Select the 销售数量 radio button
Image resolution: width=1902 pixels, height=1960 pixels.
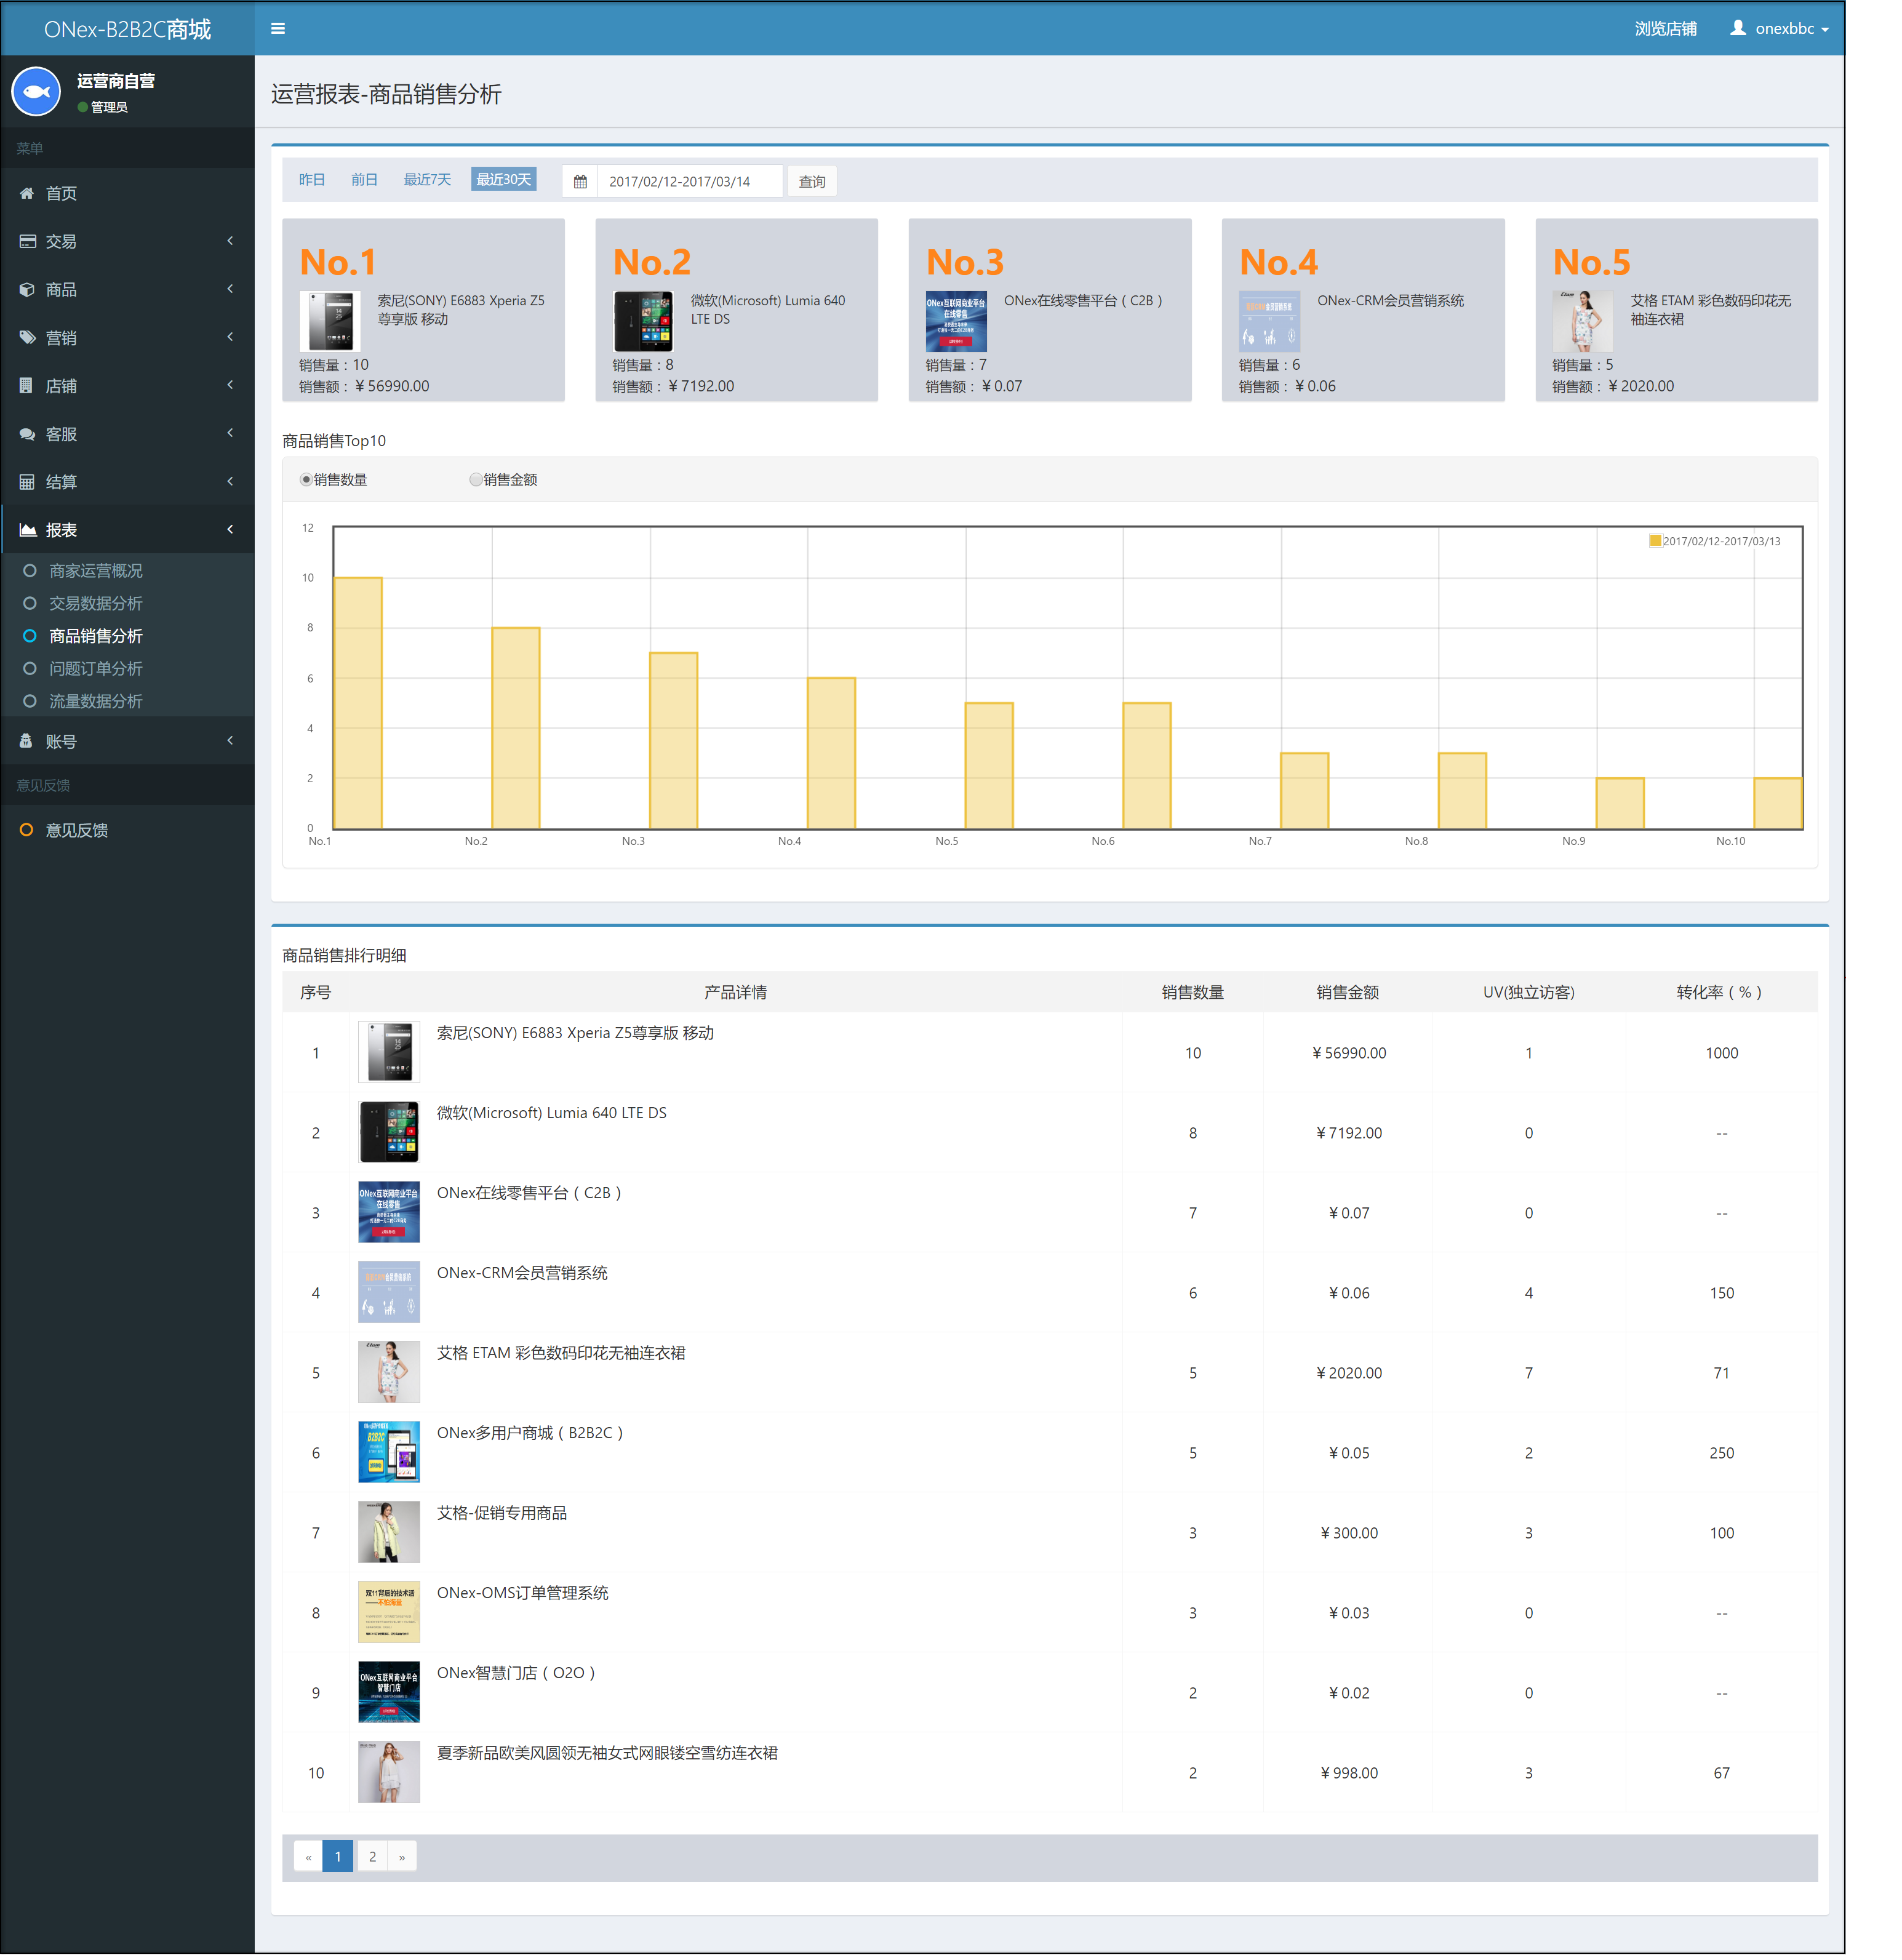click(x=306, y=480)
